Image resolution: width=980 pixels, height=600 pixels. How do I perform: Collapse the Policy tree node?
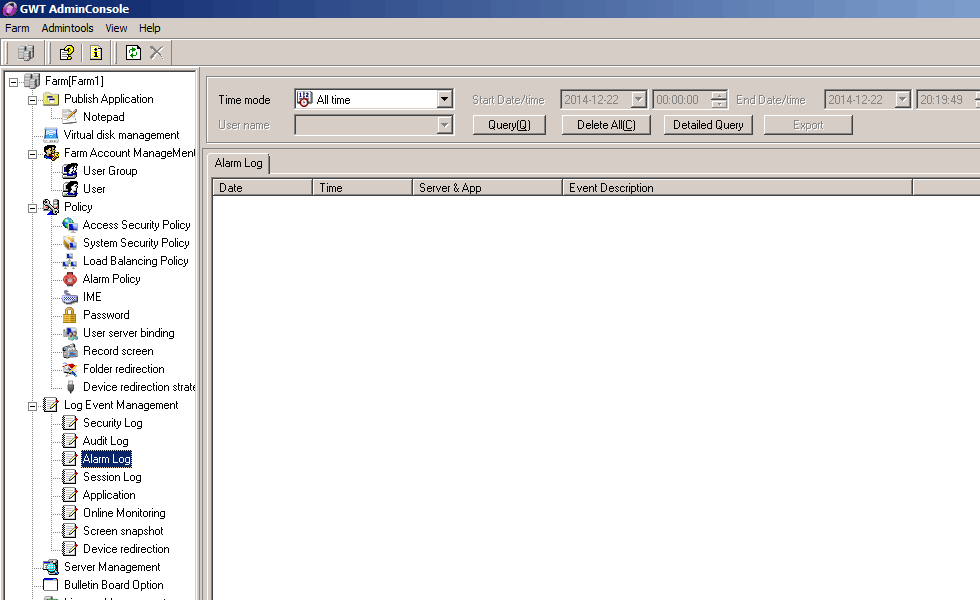click(33, 207)
